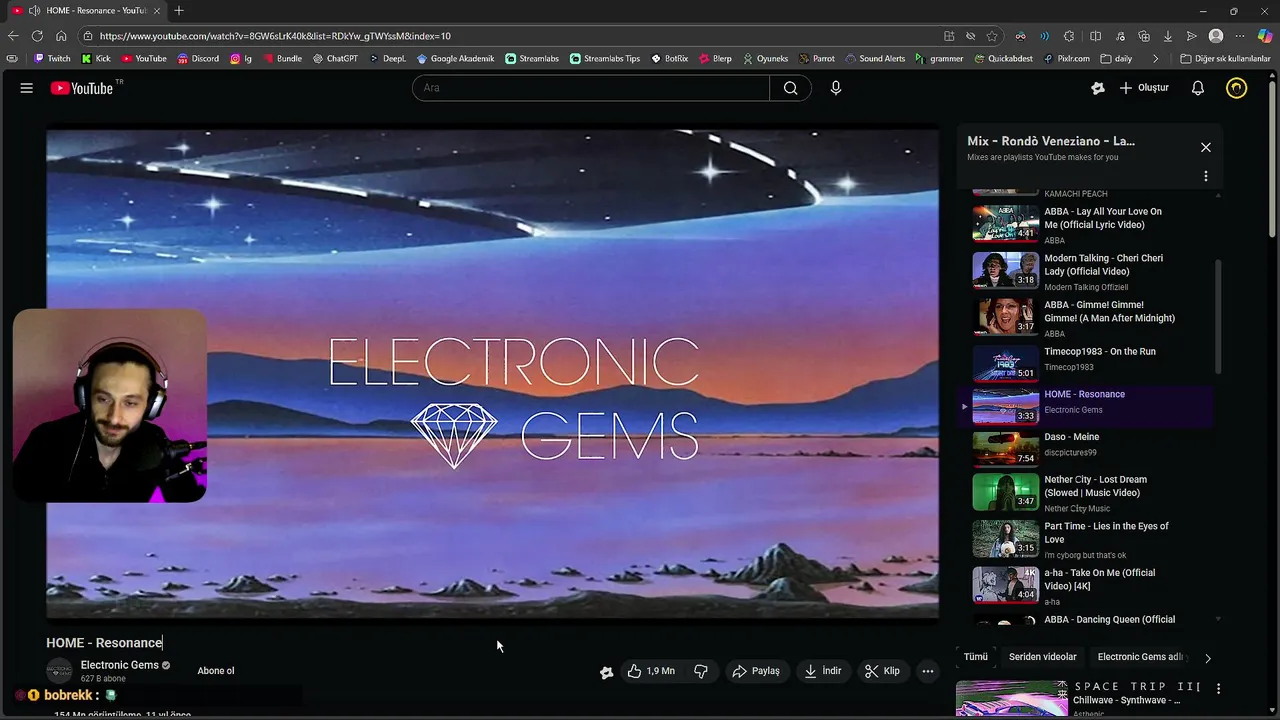The height and width of the screenshot is (720, 1280).
Task: Open the YouTube bookmark in the bookmarks bar
Action: pos(144,59)
